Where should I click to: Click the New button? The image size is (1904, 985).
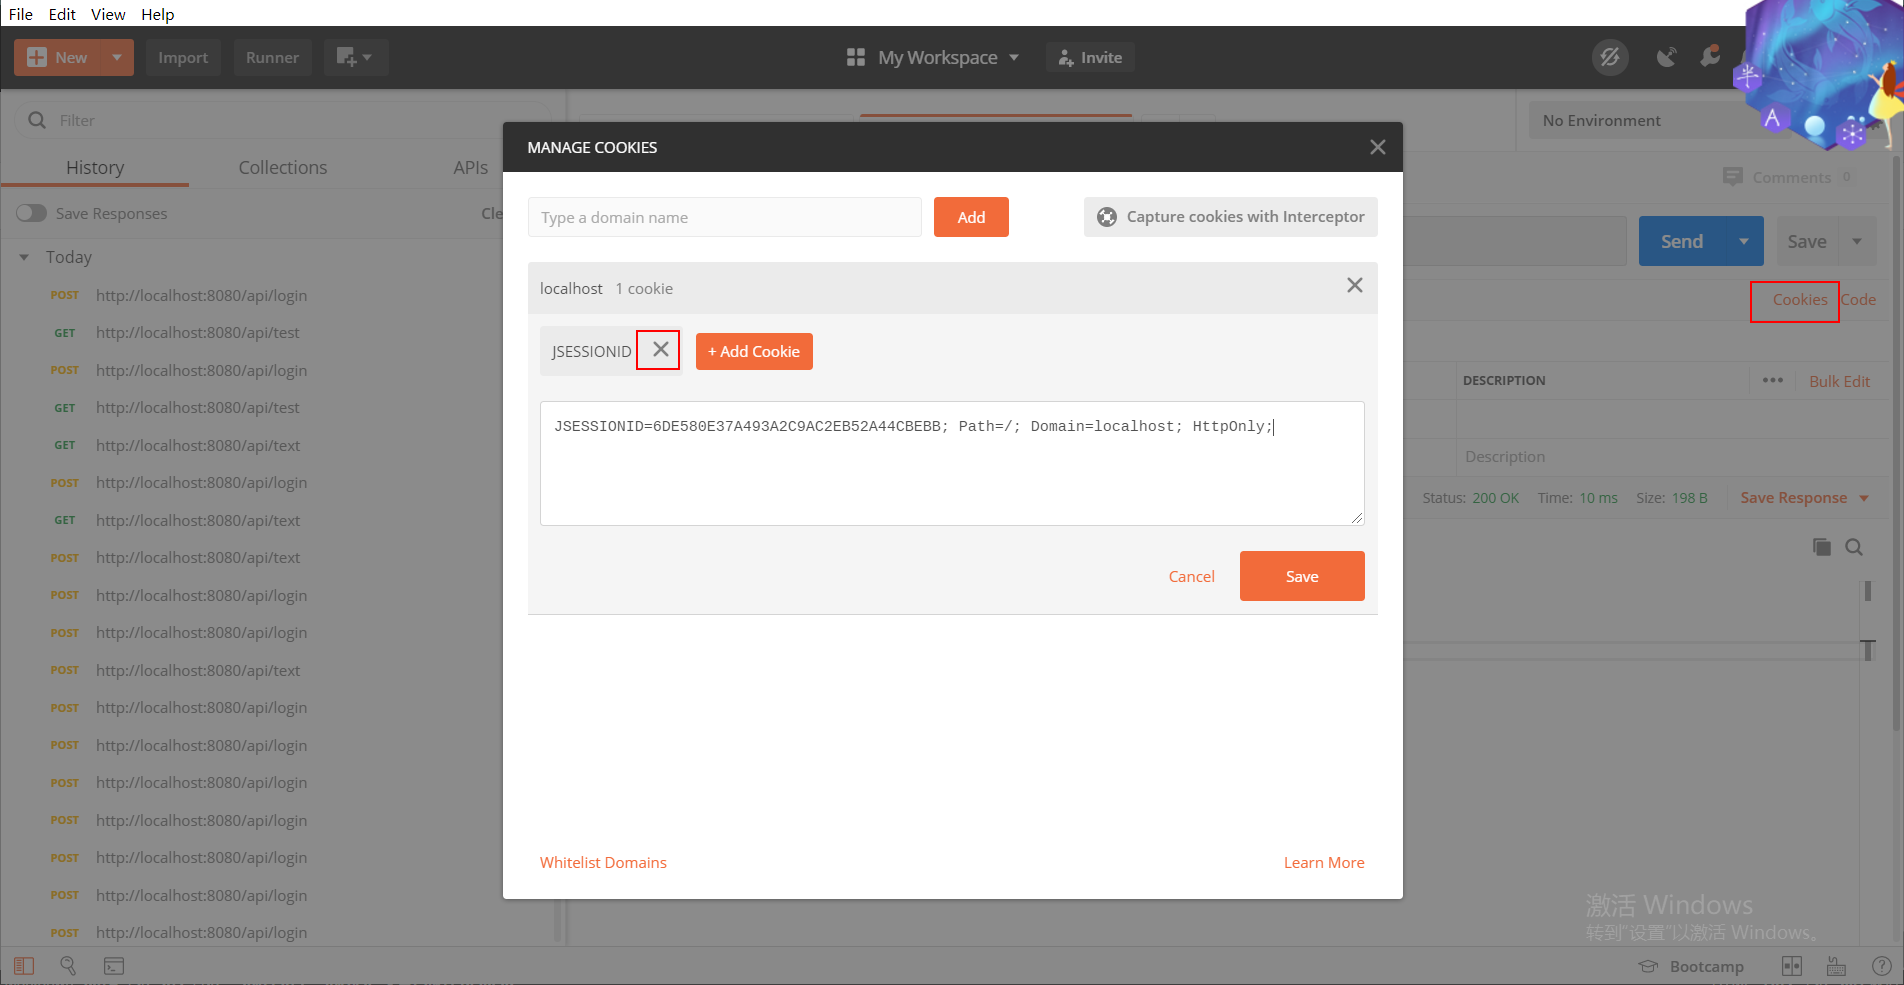58,57
